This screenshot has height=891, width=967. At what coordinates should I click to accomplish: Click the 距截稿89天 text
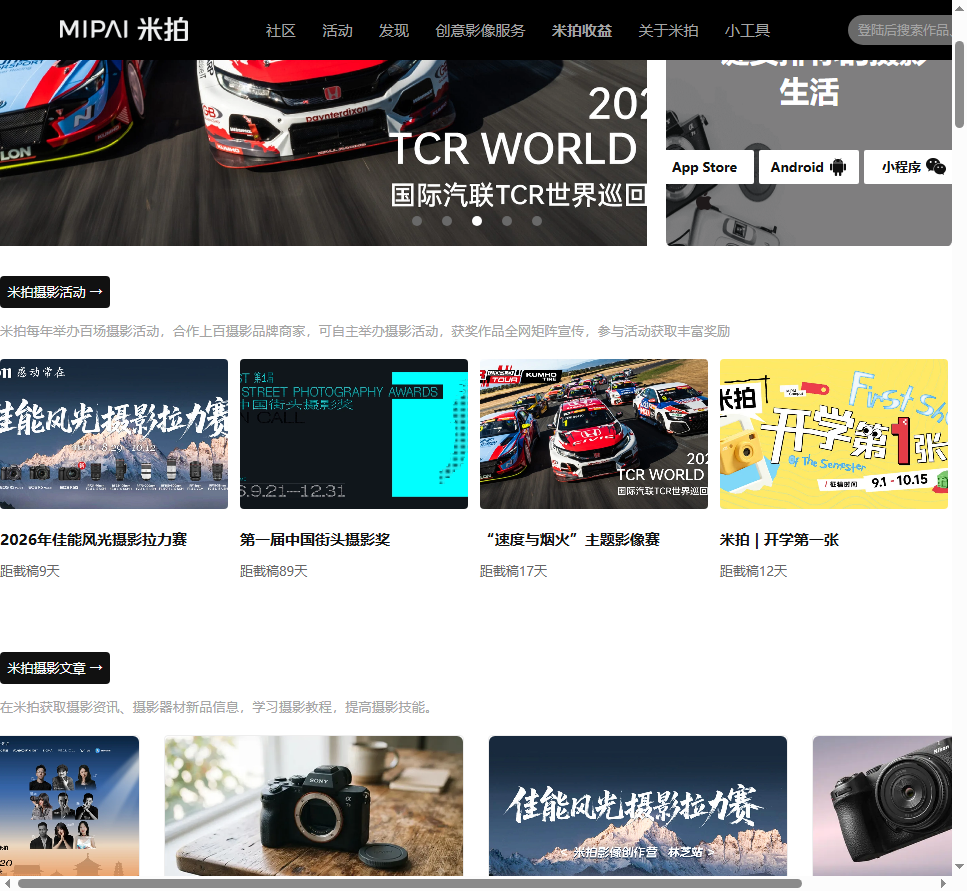pos(274,572)
